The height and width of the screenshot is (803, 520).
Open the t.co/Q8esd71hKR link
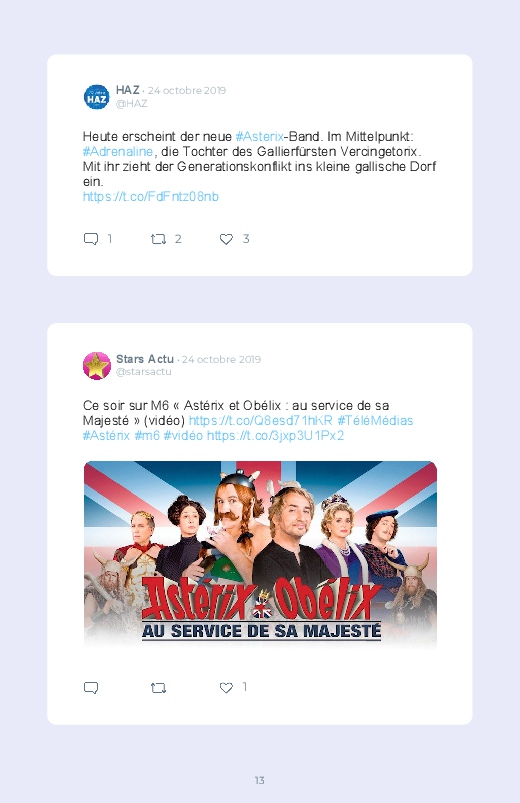(261, 420)
